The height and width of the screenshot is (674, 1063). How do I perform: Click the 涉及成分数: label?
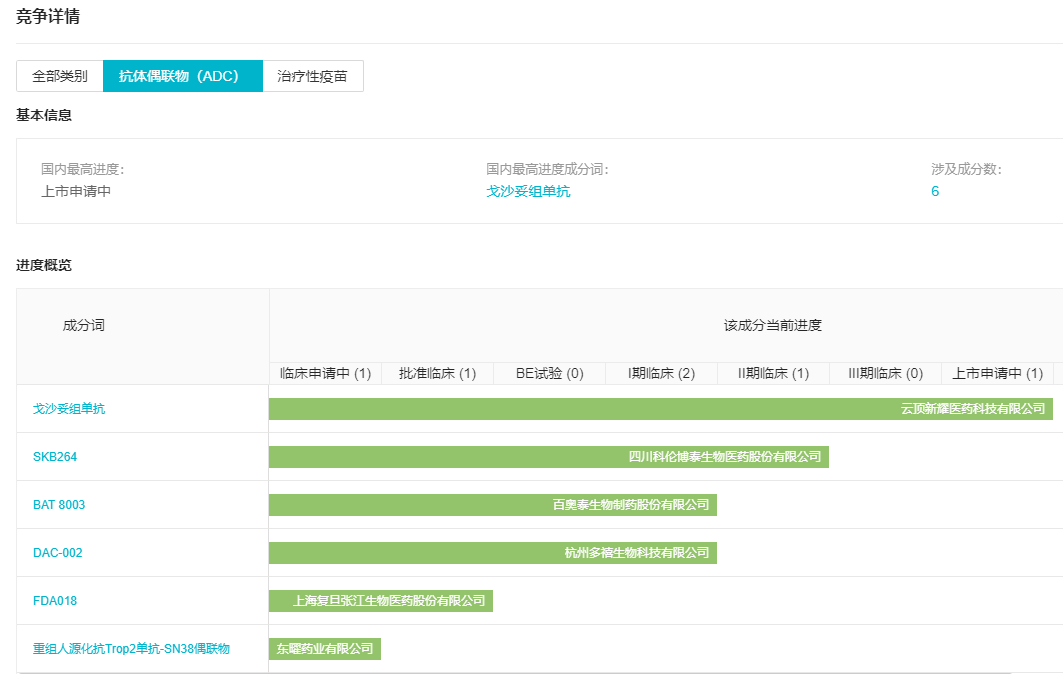(x=966, y=169)
